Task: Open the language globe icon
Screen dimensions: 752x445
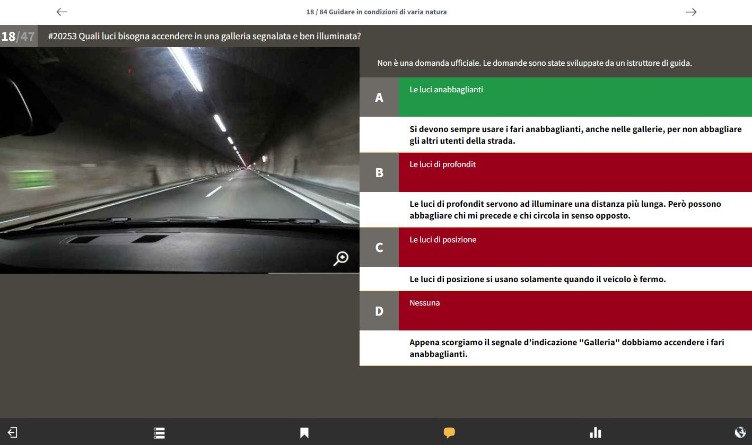Action: [739, 432]
